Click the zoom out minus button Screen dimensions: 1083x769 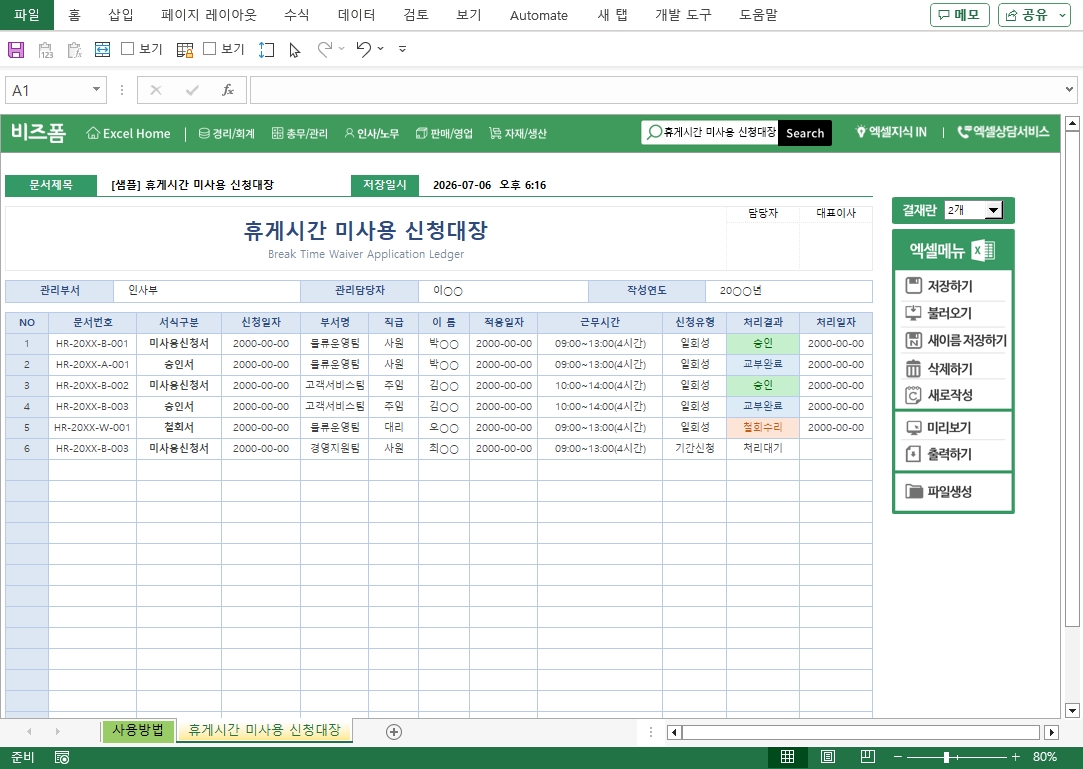pyautogui.click(x=897, y=757)
